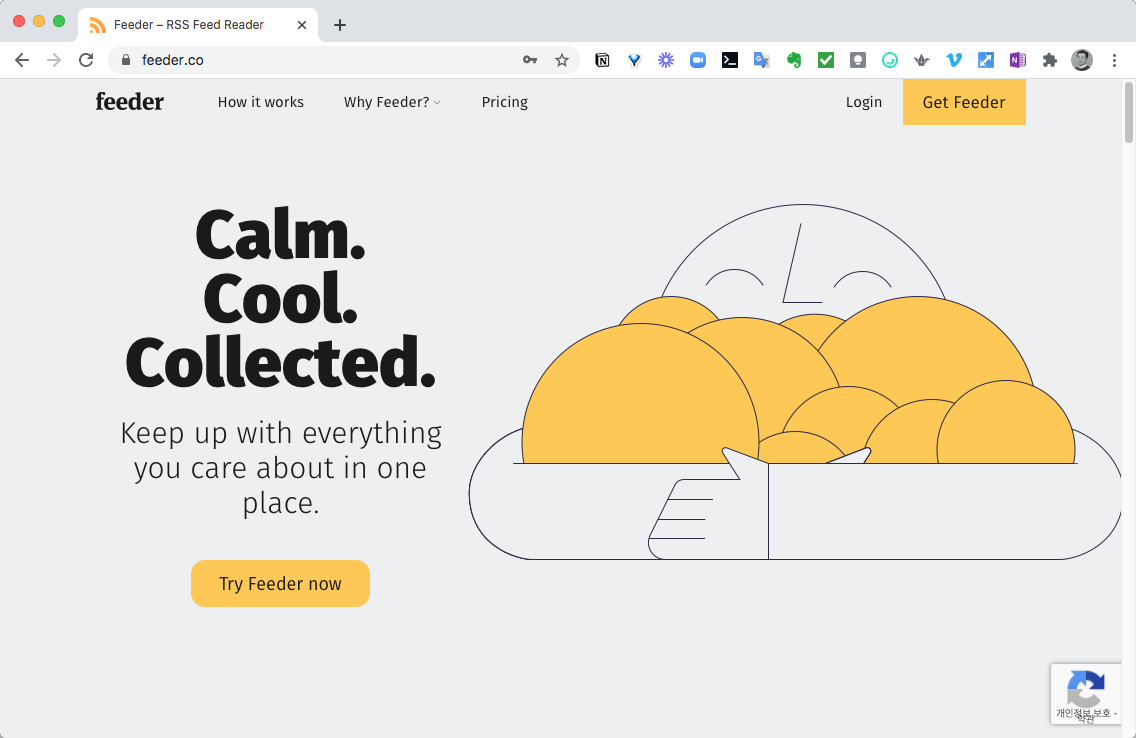Screen dimensions: 1136x738
Task: Click the origami crane extension icon
Action: point(922,60)
